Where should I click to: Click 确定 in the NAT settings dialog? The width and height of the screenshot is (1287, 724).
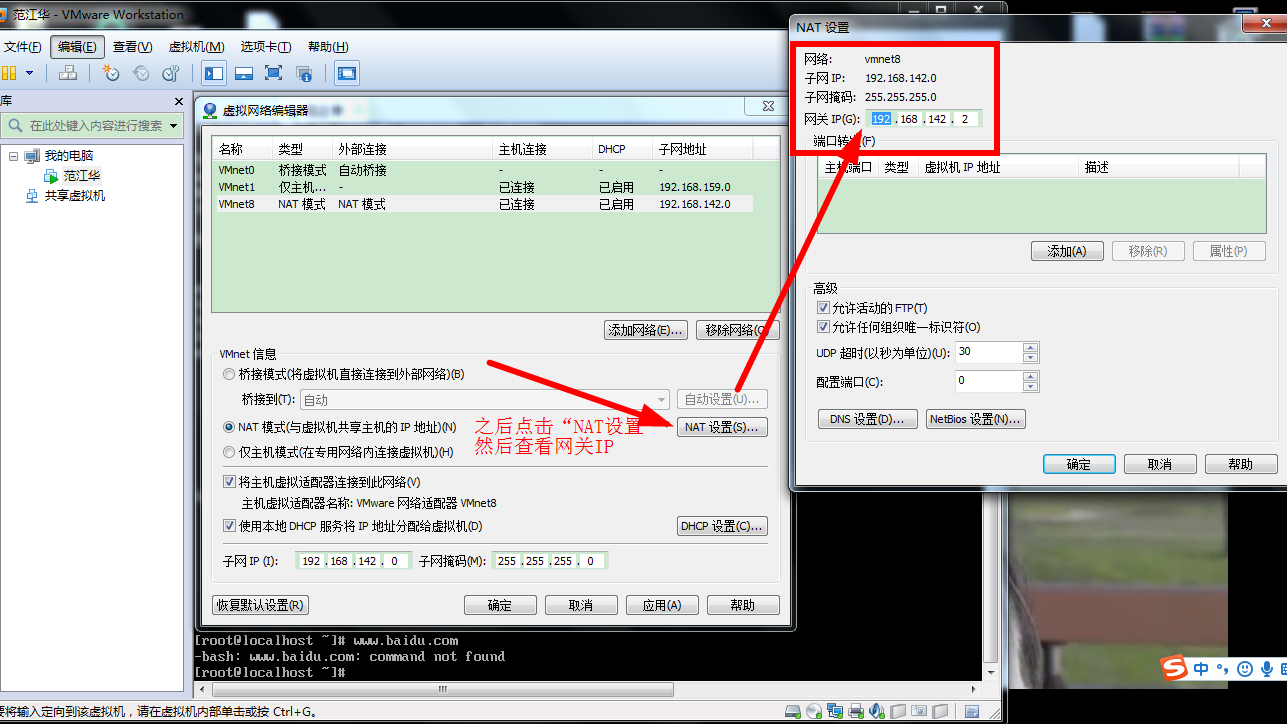coord(1079,464)
